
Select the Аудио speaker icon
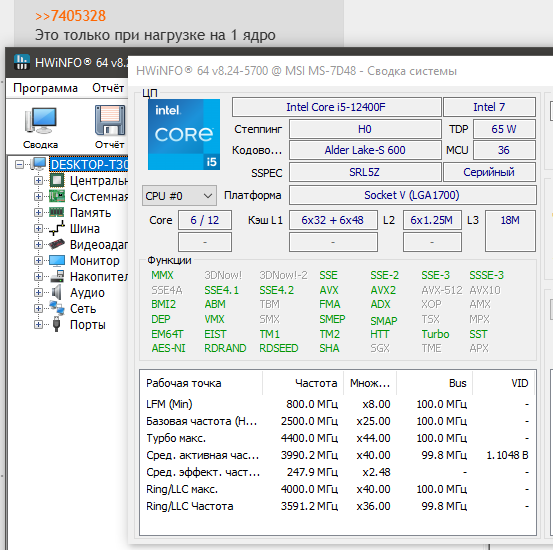click(56, 292)
